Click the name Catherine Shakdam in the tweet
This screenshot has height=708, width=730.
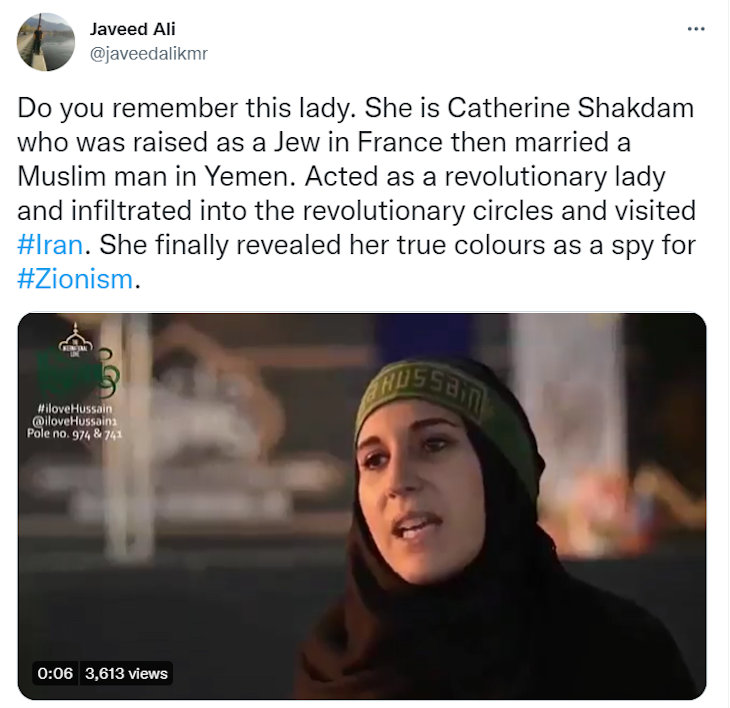571,108
